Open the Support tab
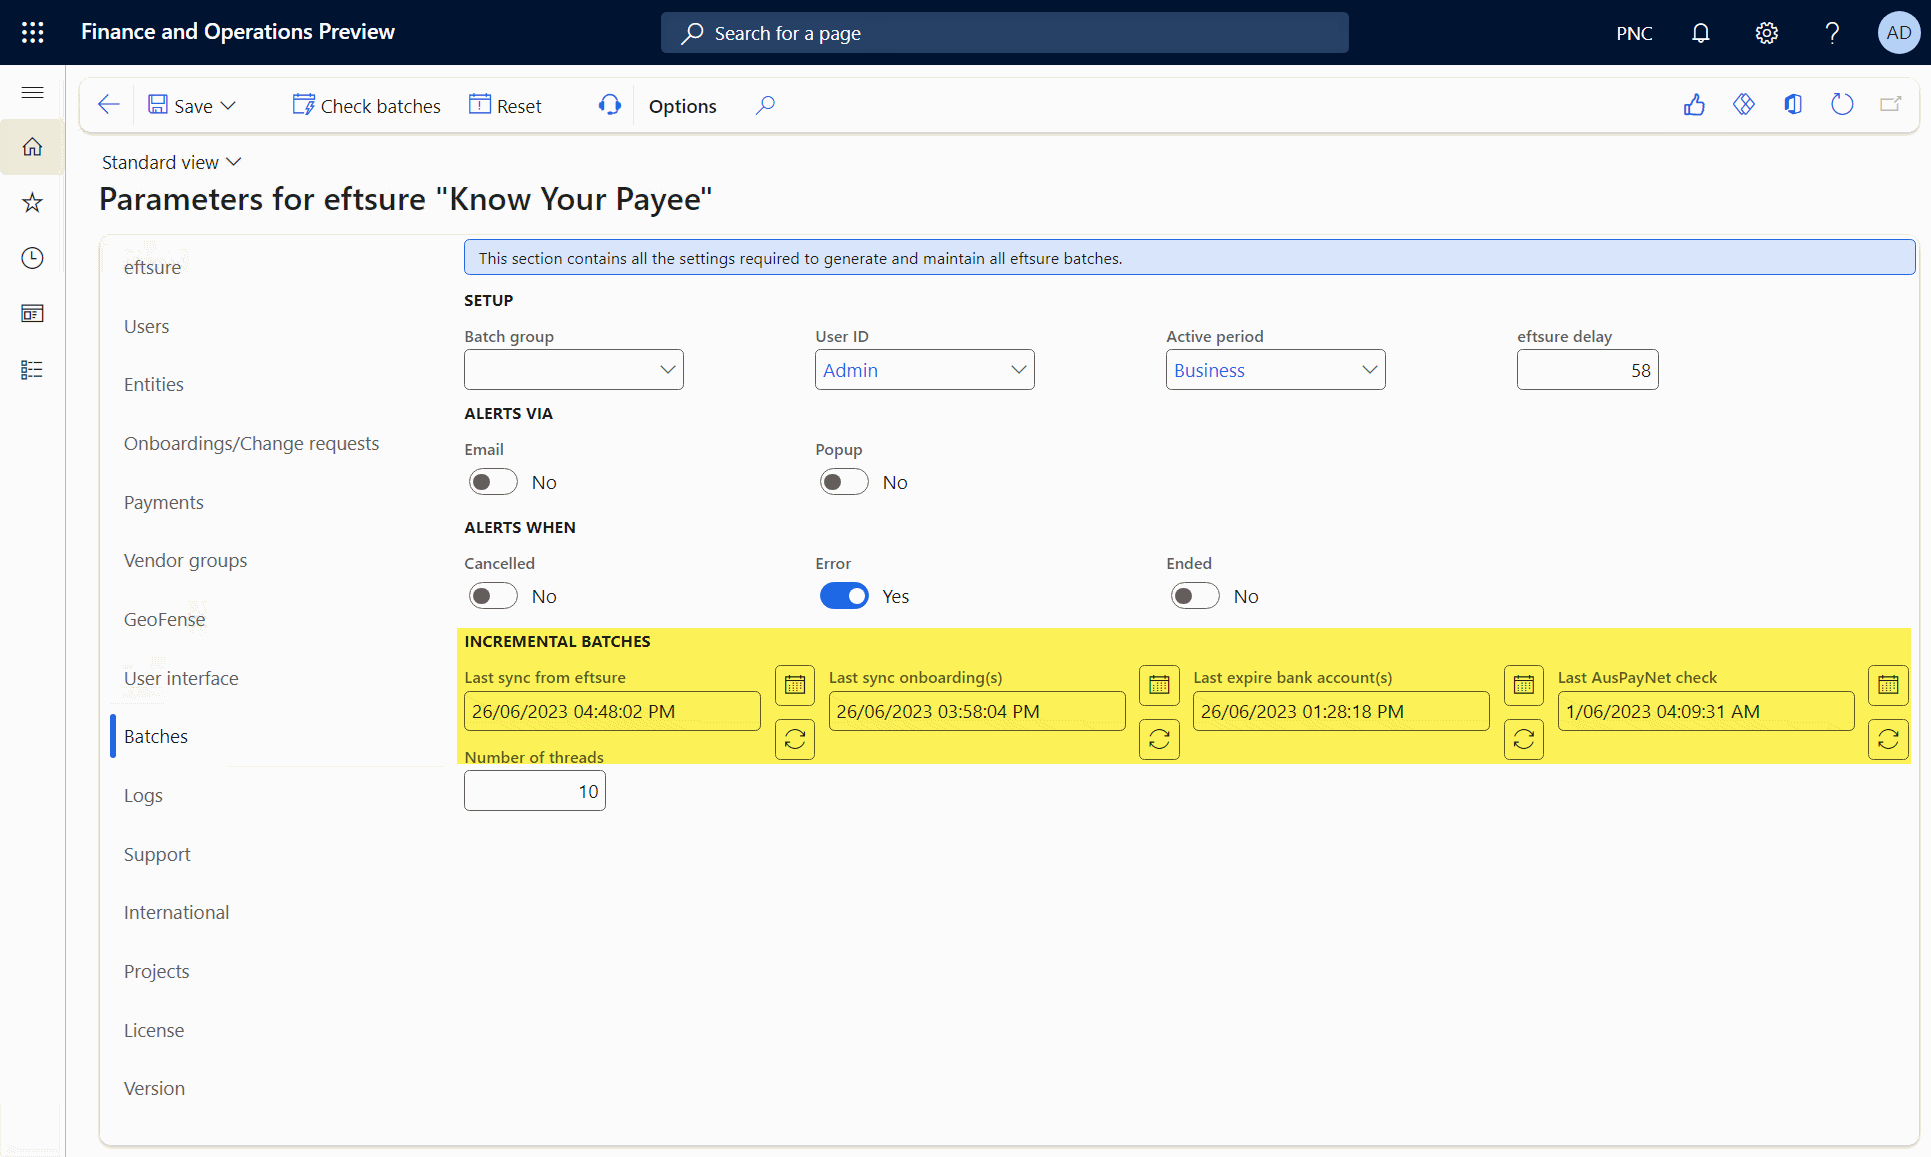 pos(157,854)
